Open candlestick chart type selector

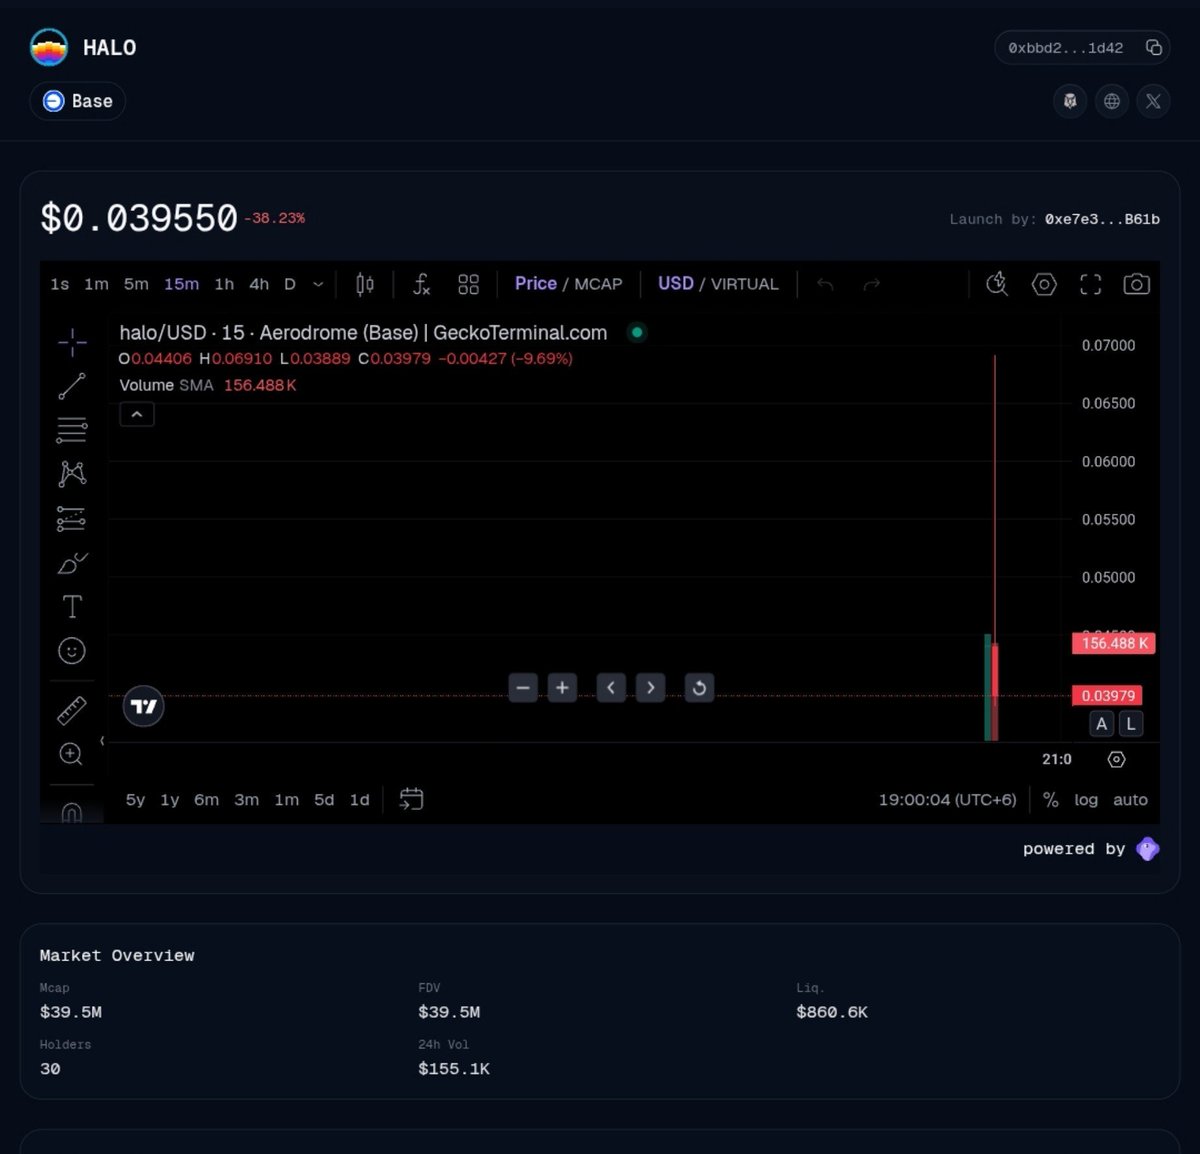tap(365, 284)
